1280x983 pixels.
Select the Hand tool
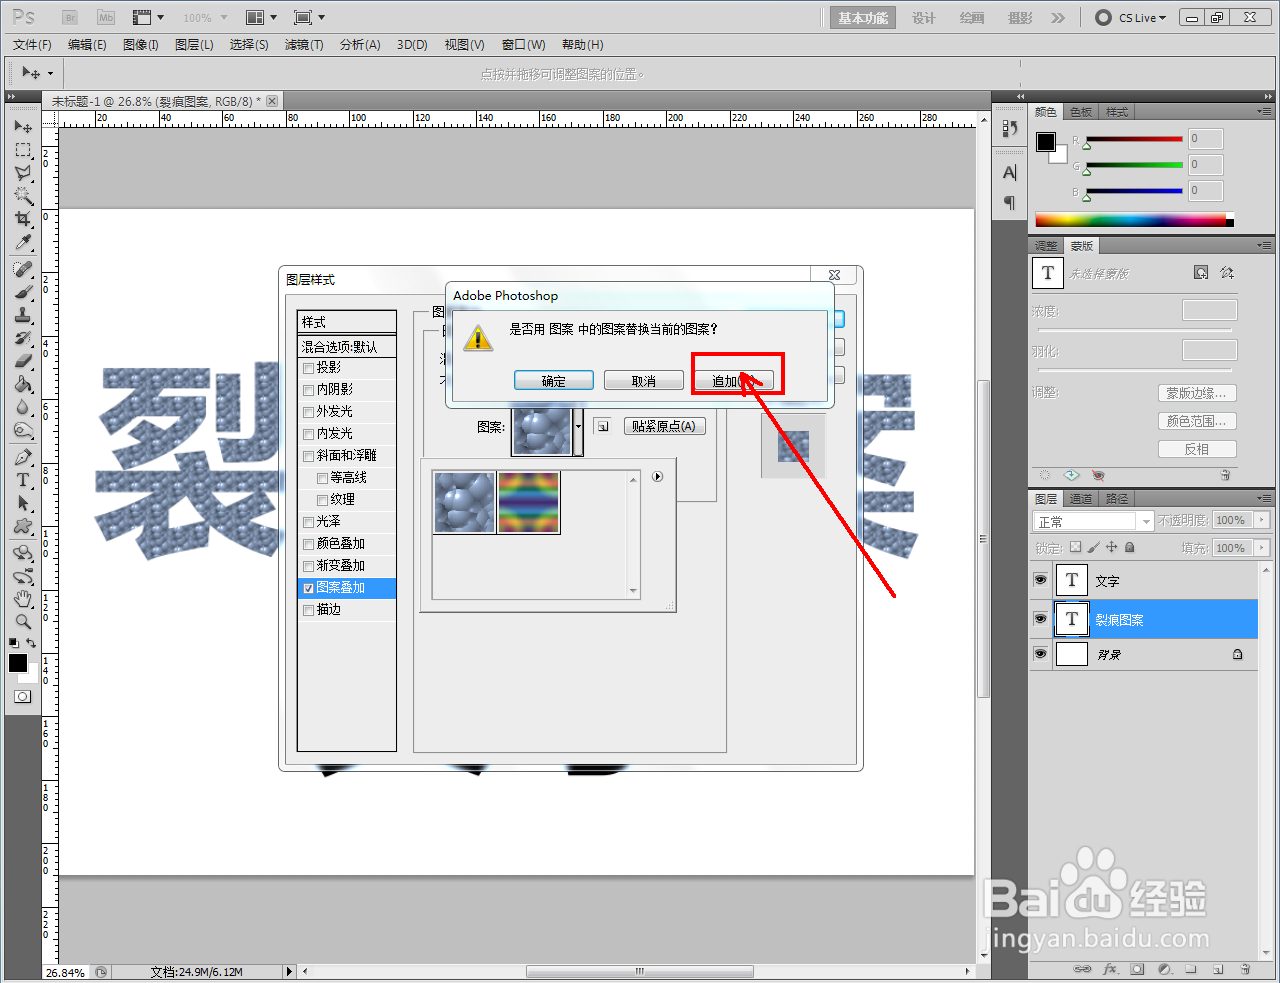pos(22,598)
